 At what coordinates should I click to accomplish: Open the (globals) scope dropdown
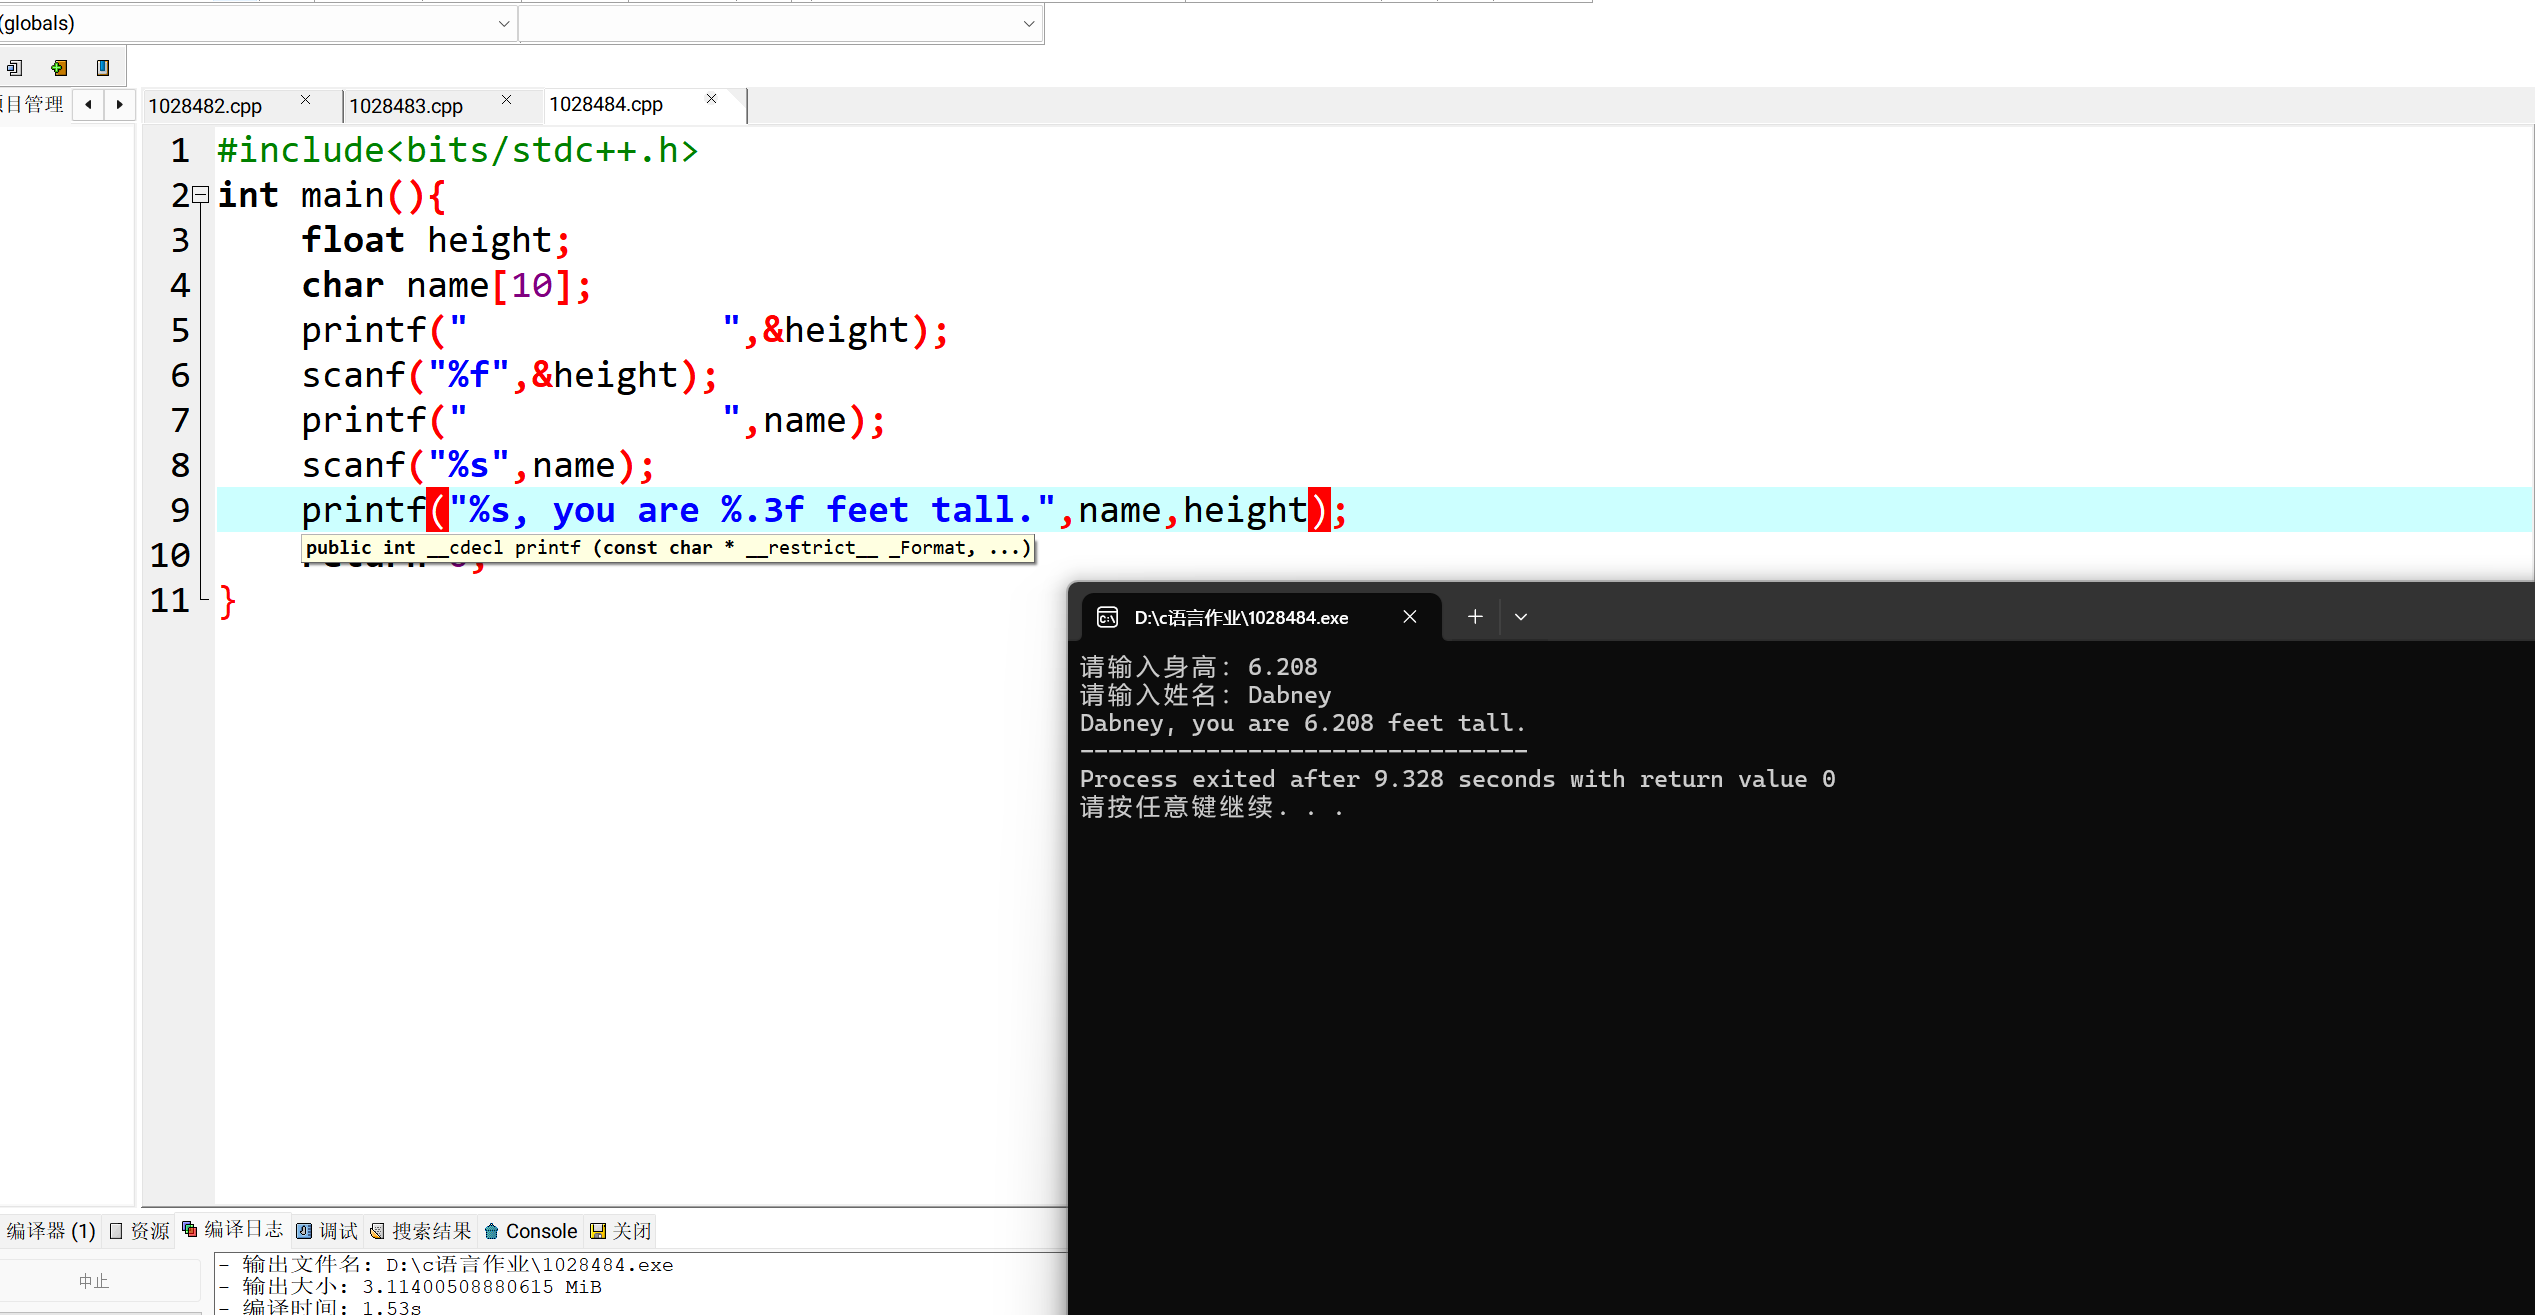[x=503, y=24]
